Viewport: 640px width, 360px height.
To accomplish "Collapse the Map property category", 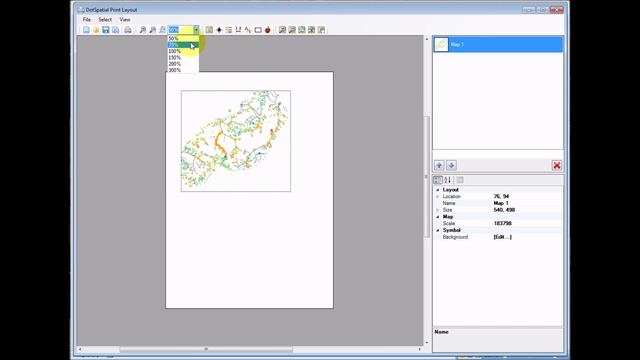I will 438,217.
